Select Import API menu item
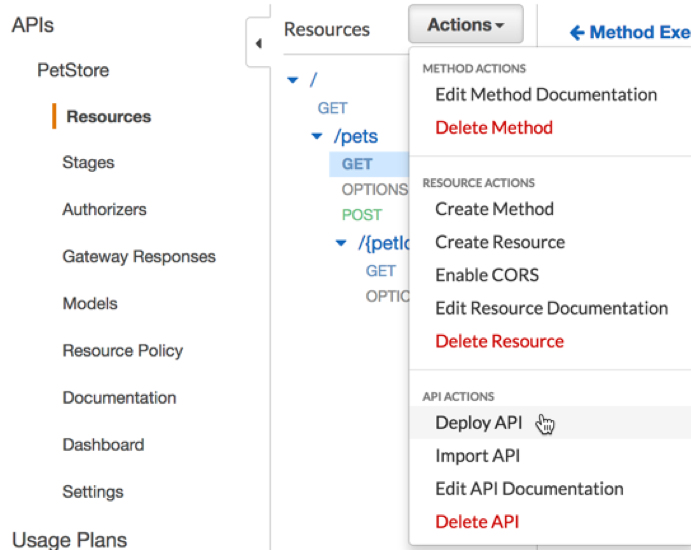The width and height of the screenshot is (691, 550). click(477, 456)
